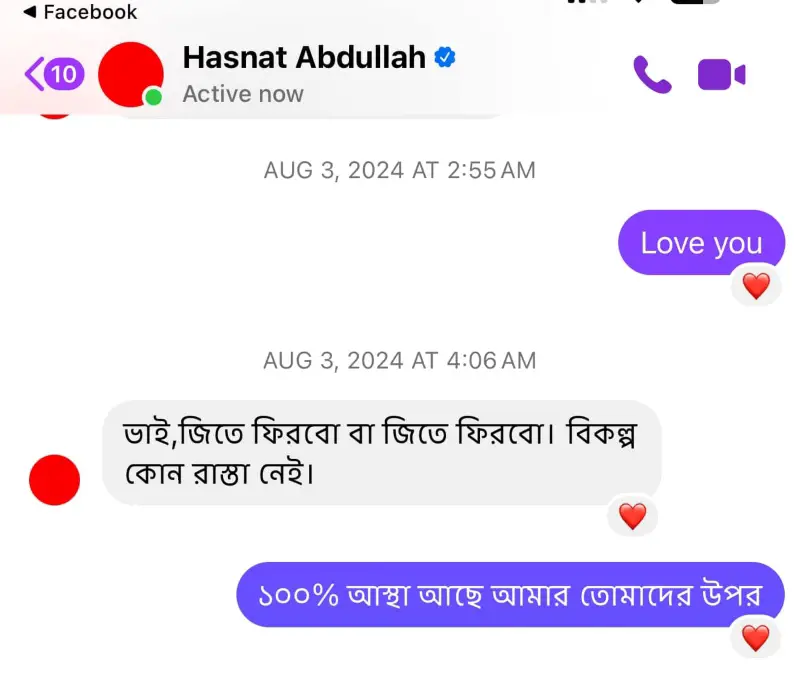Open heart reaction under Love you message
Image resolution: width=800 pixels, height=694 pixels.
click(756, 285)
